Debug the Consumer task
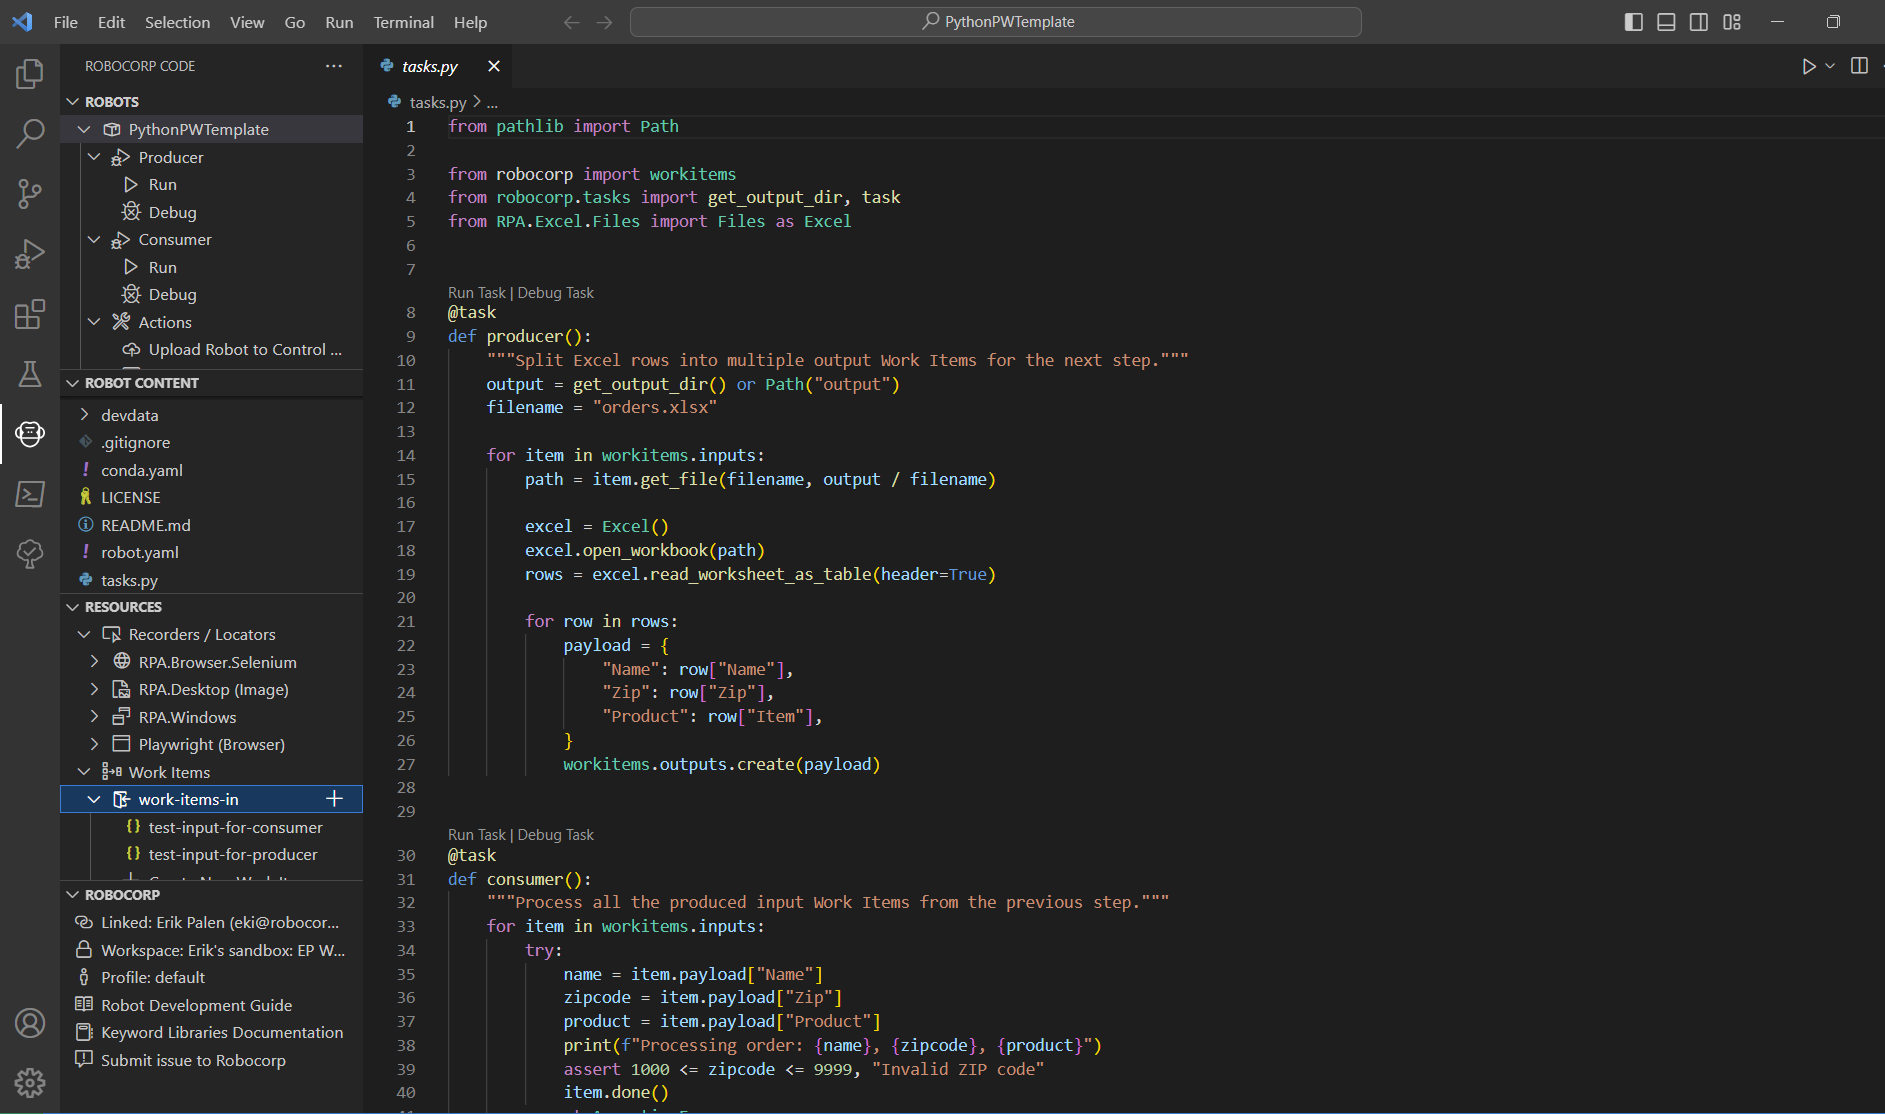Screen dimensions: 1885x1114 pyautogui.click(x=172, y=295)
